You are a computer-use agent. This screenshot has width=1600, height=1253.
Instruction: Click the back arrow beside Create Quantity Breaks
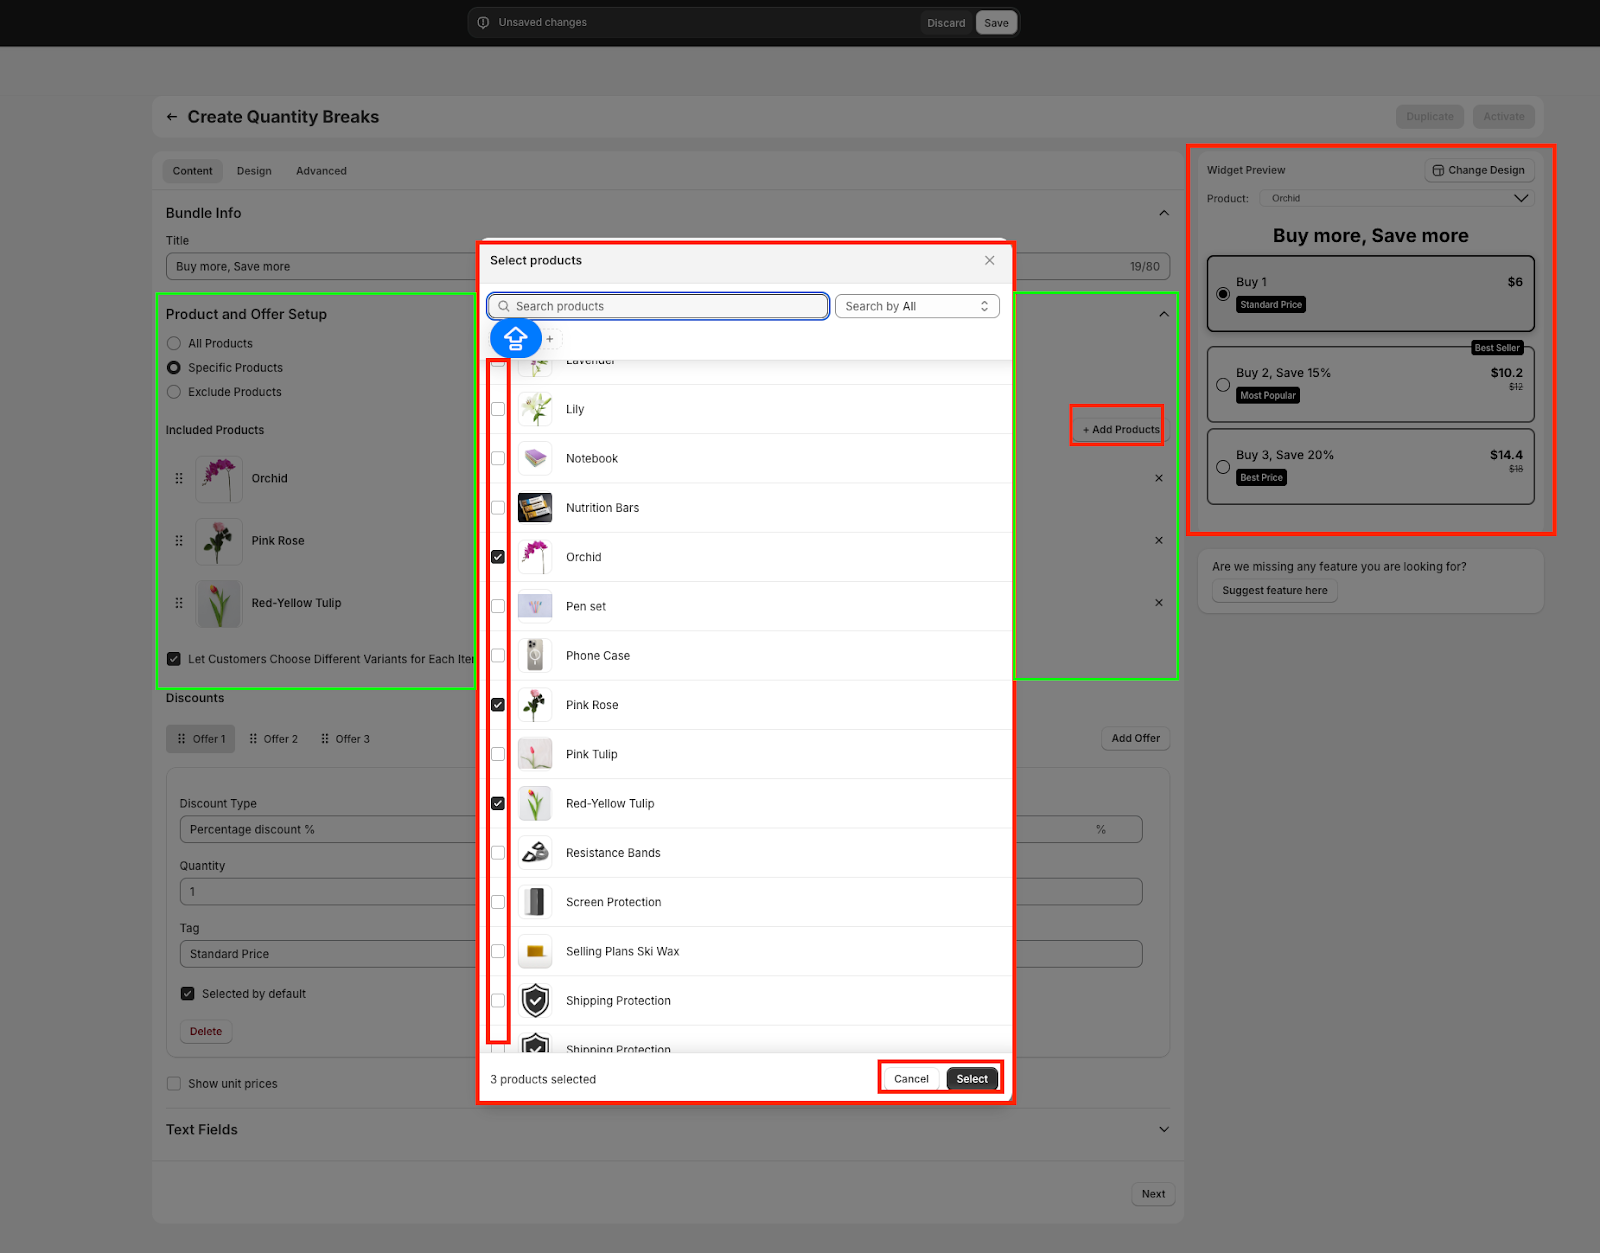coord(172,117)
